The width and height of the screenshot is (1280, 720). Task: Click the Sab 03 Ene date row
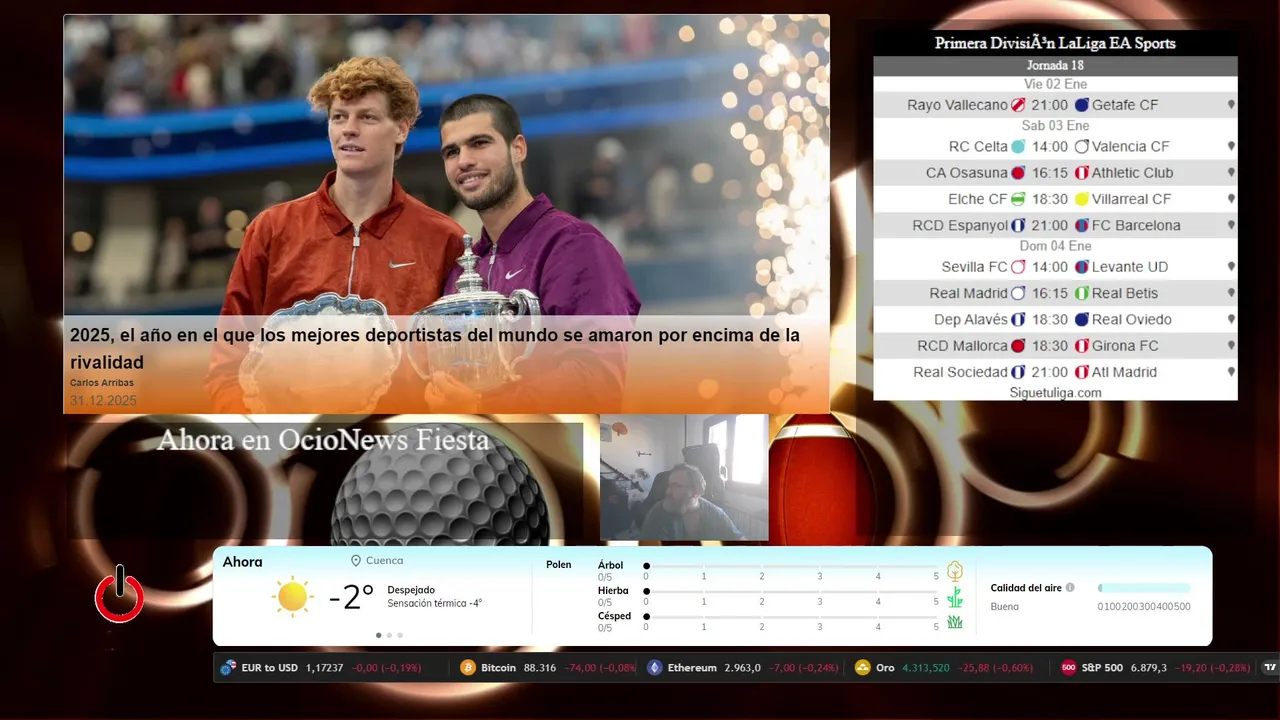coord(1055,126)
